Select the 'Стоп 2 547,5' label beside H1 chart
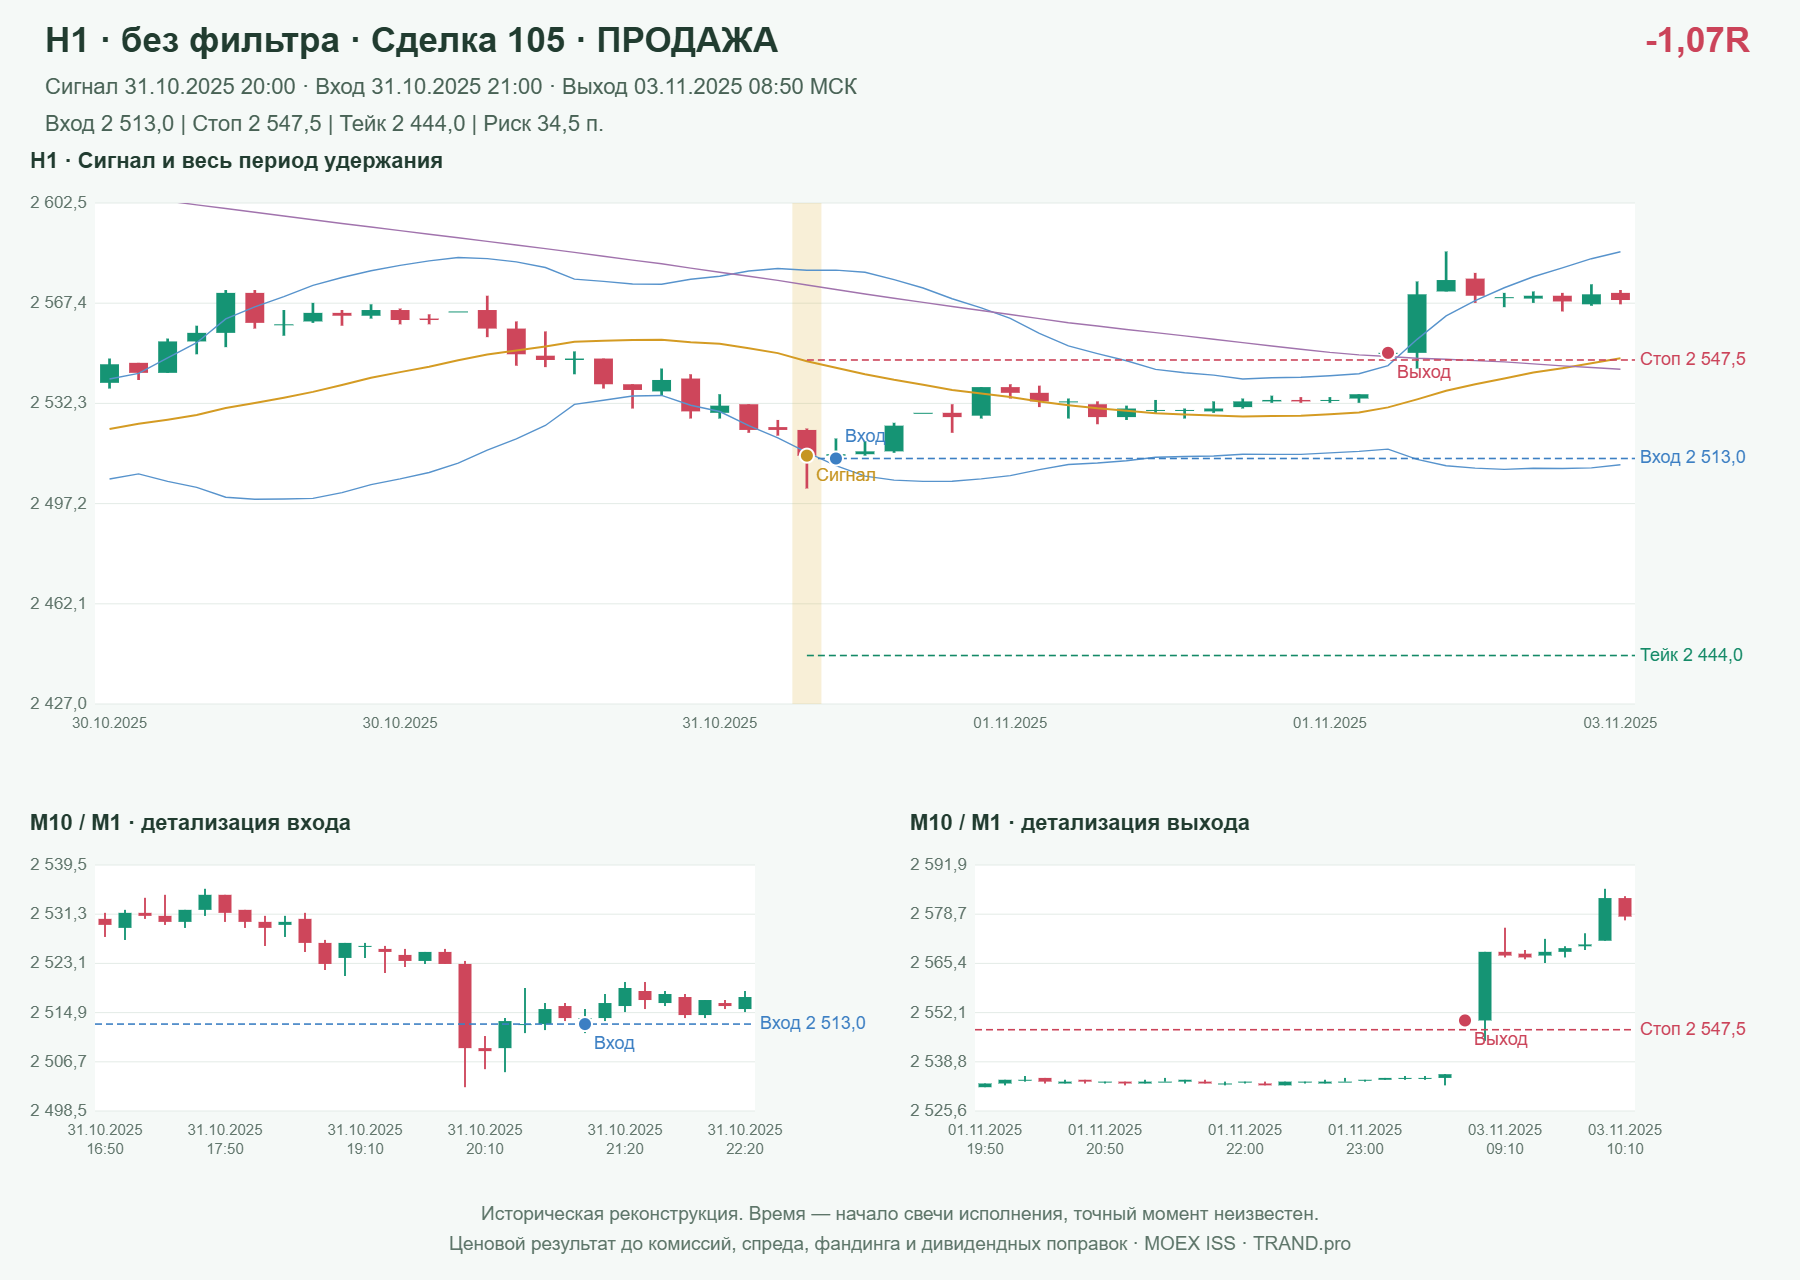This screenshot has height=1280, width=1800. coord(1692,359)
